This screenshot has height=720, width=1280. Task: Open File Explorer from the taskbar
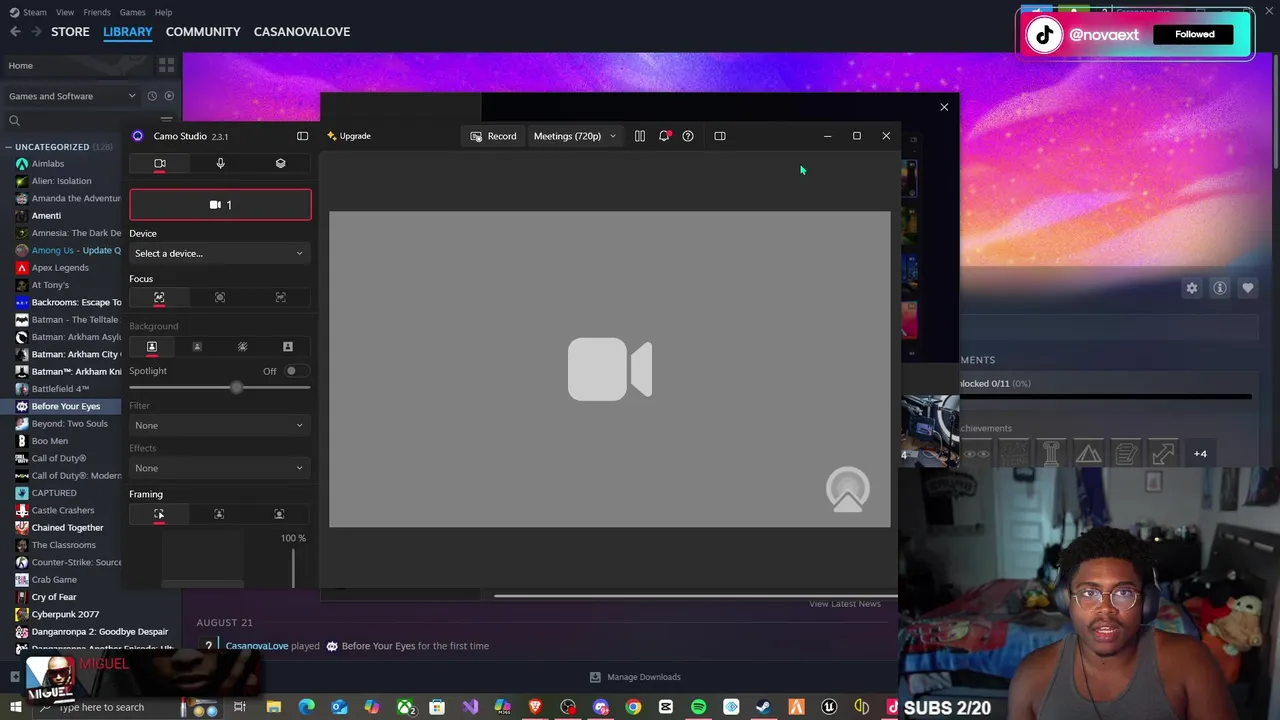pos(273,707)
